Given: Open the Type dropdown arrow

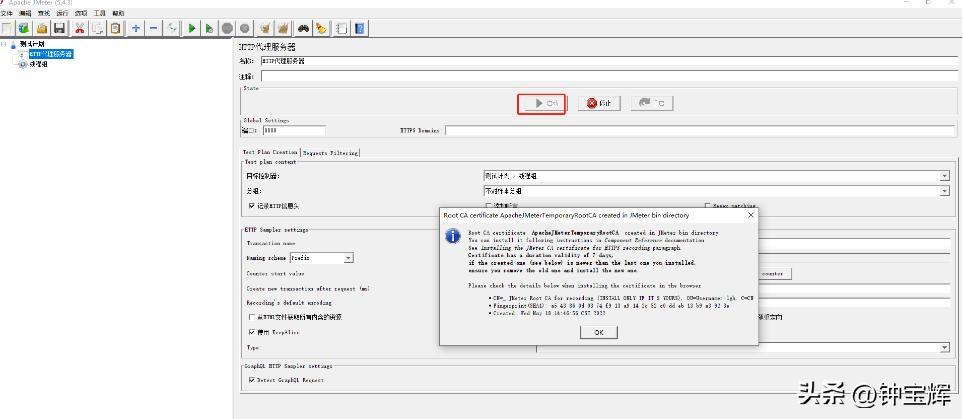Looking at the screenshot, I should [944, 348].
